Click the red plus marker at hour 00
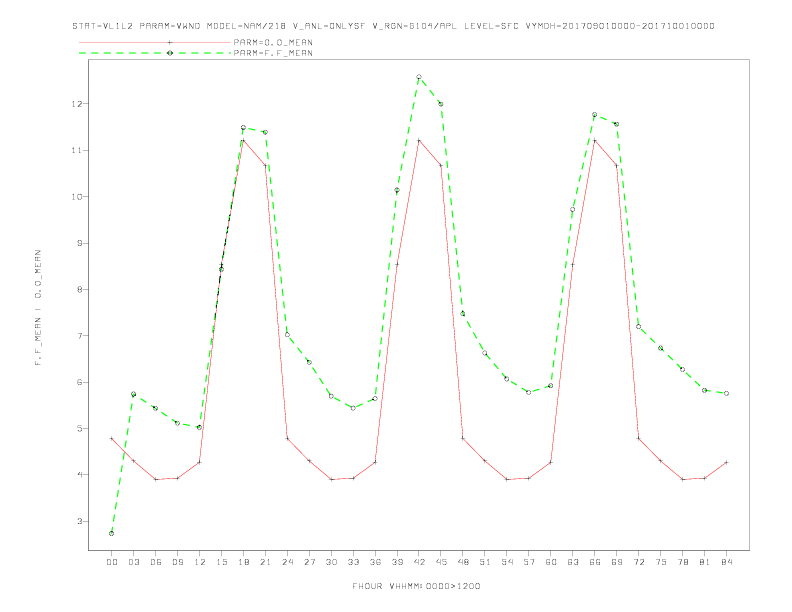The height and width of the screenshot is (612, 792). click(x=112, y=438)
